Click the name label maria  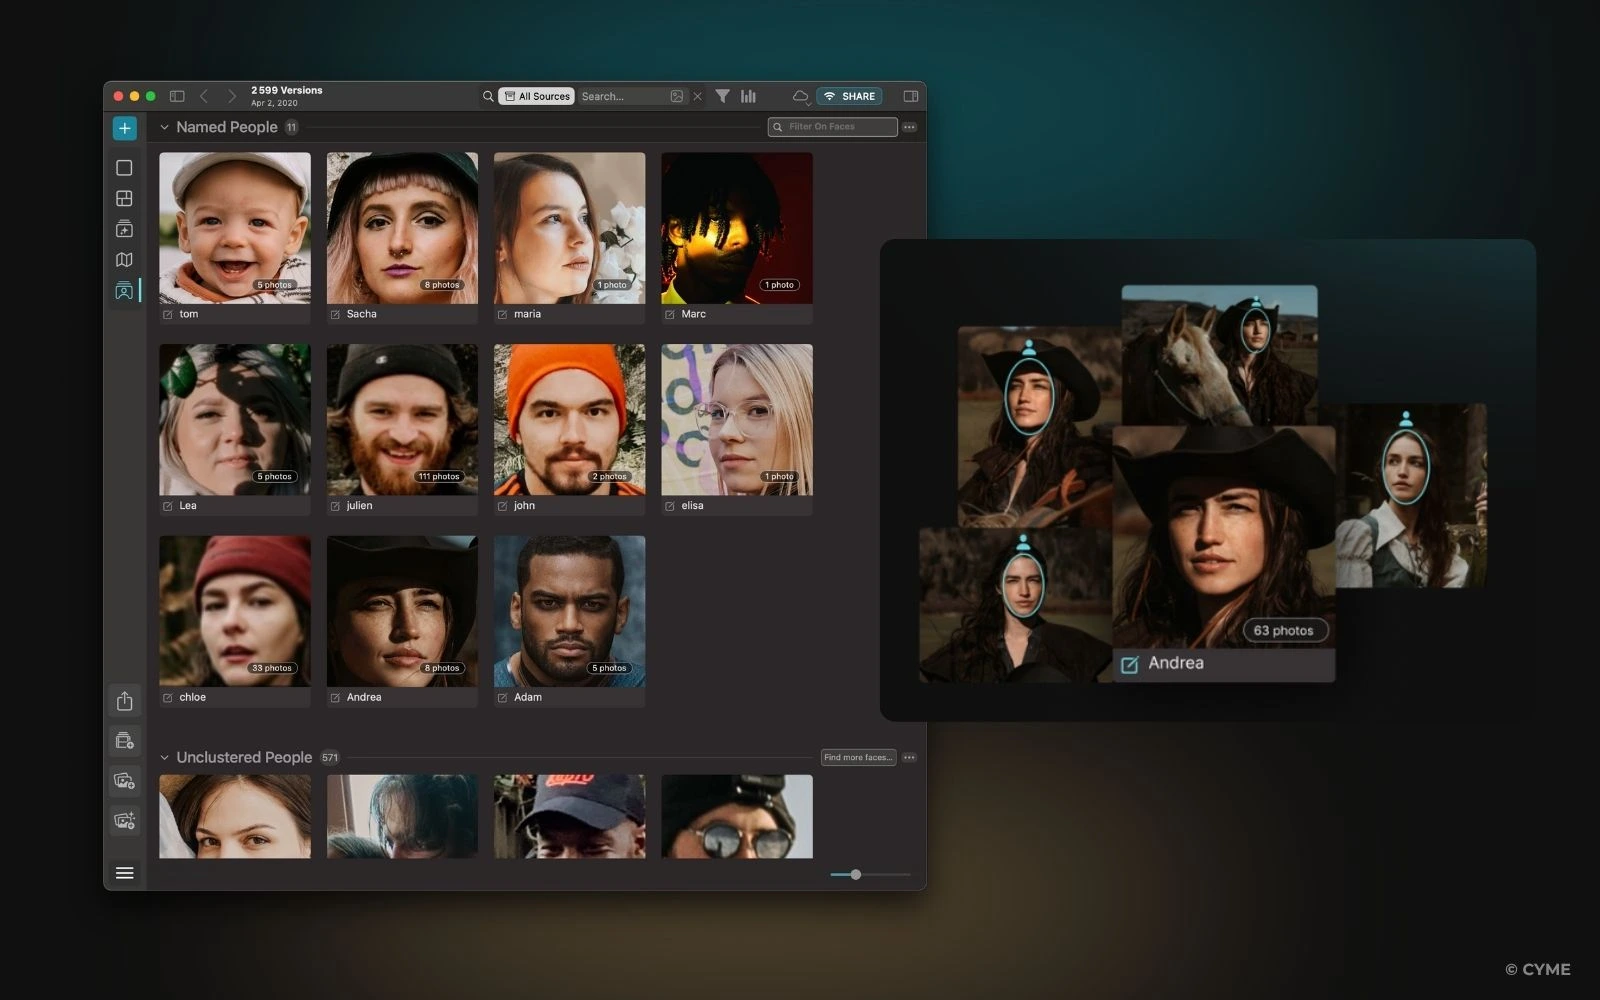527,314
